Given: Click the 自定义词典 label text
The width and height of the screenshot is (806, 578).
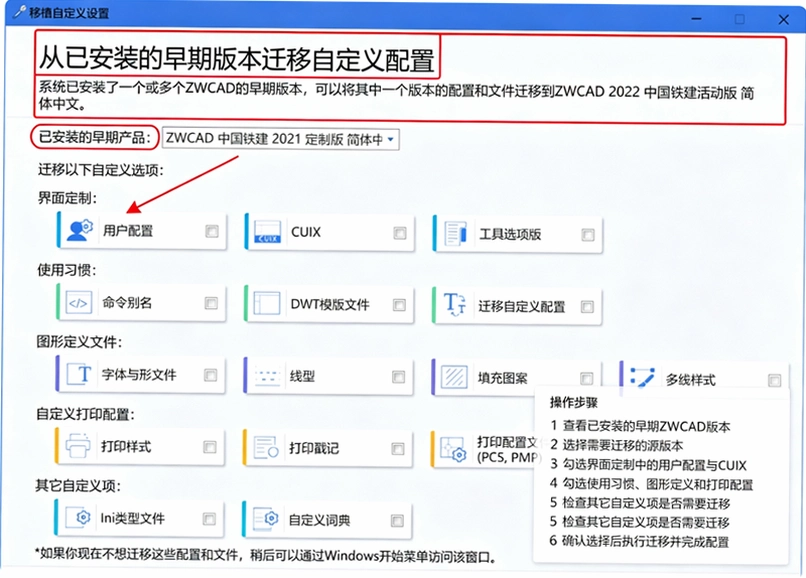Looking at the screenshot, I should pyautogui.click(x=320, y=520).
